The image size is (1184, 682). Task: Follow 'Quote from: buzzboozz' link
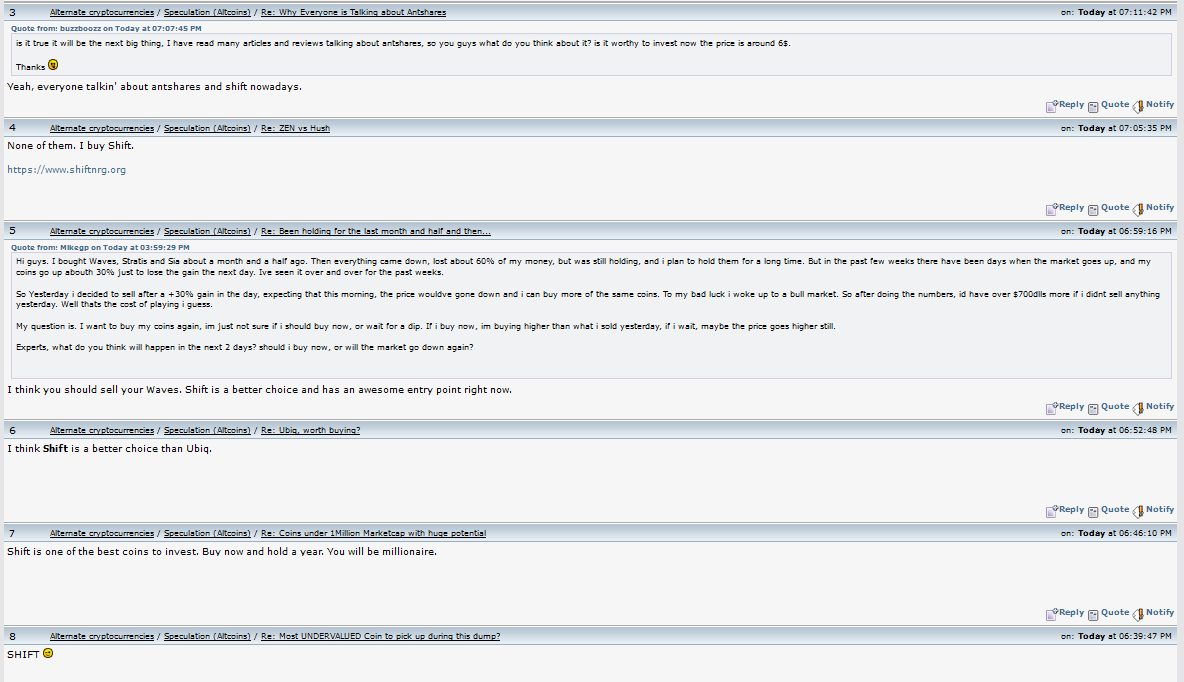[x=106, y=29]
